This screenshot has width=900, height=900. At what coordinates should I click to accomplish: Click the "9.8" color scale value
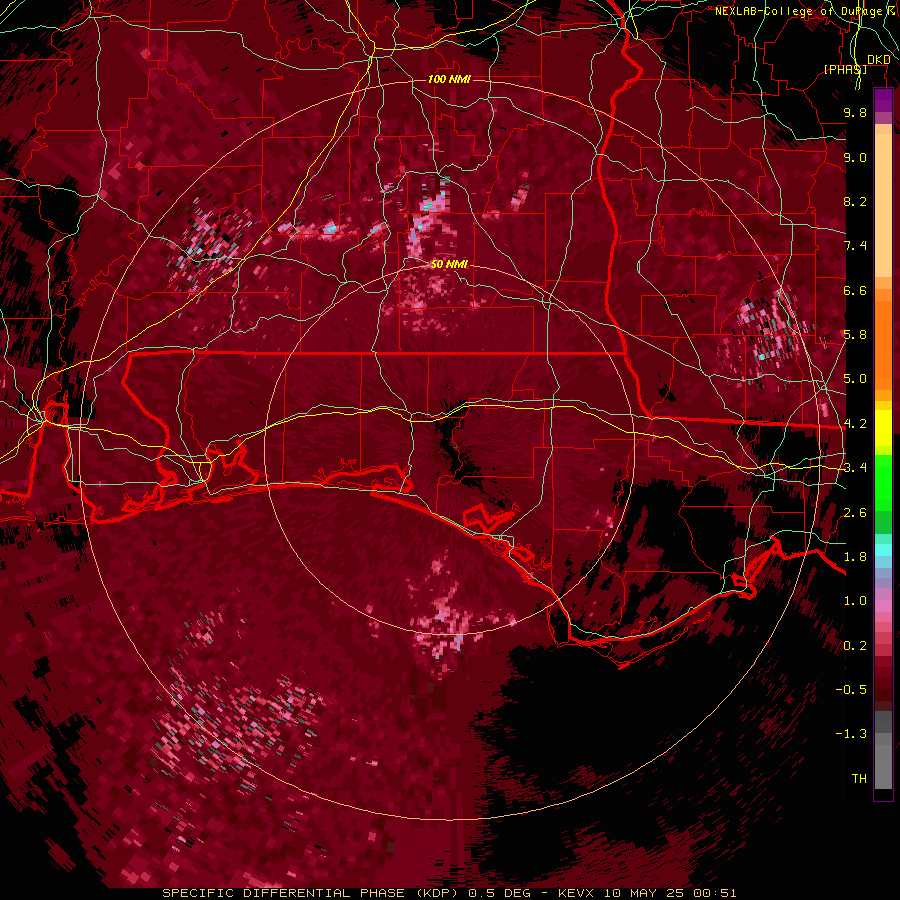tap(855, 112)
